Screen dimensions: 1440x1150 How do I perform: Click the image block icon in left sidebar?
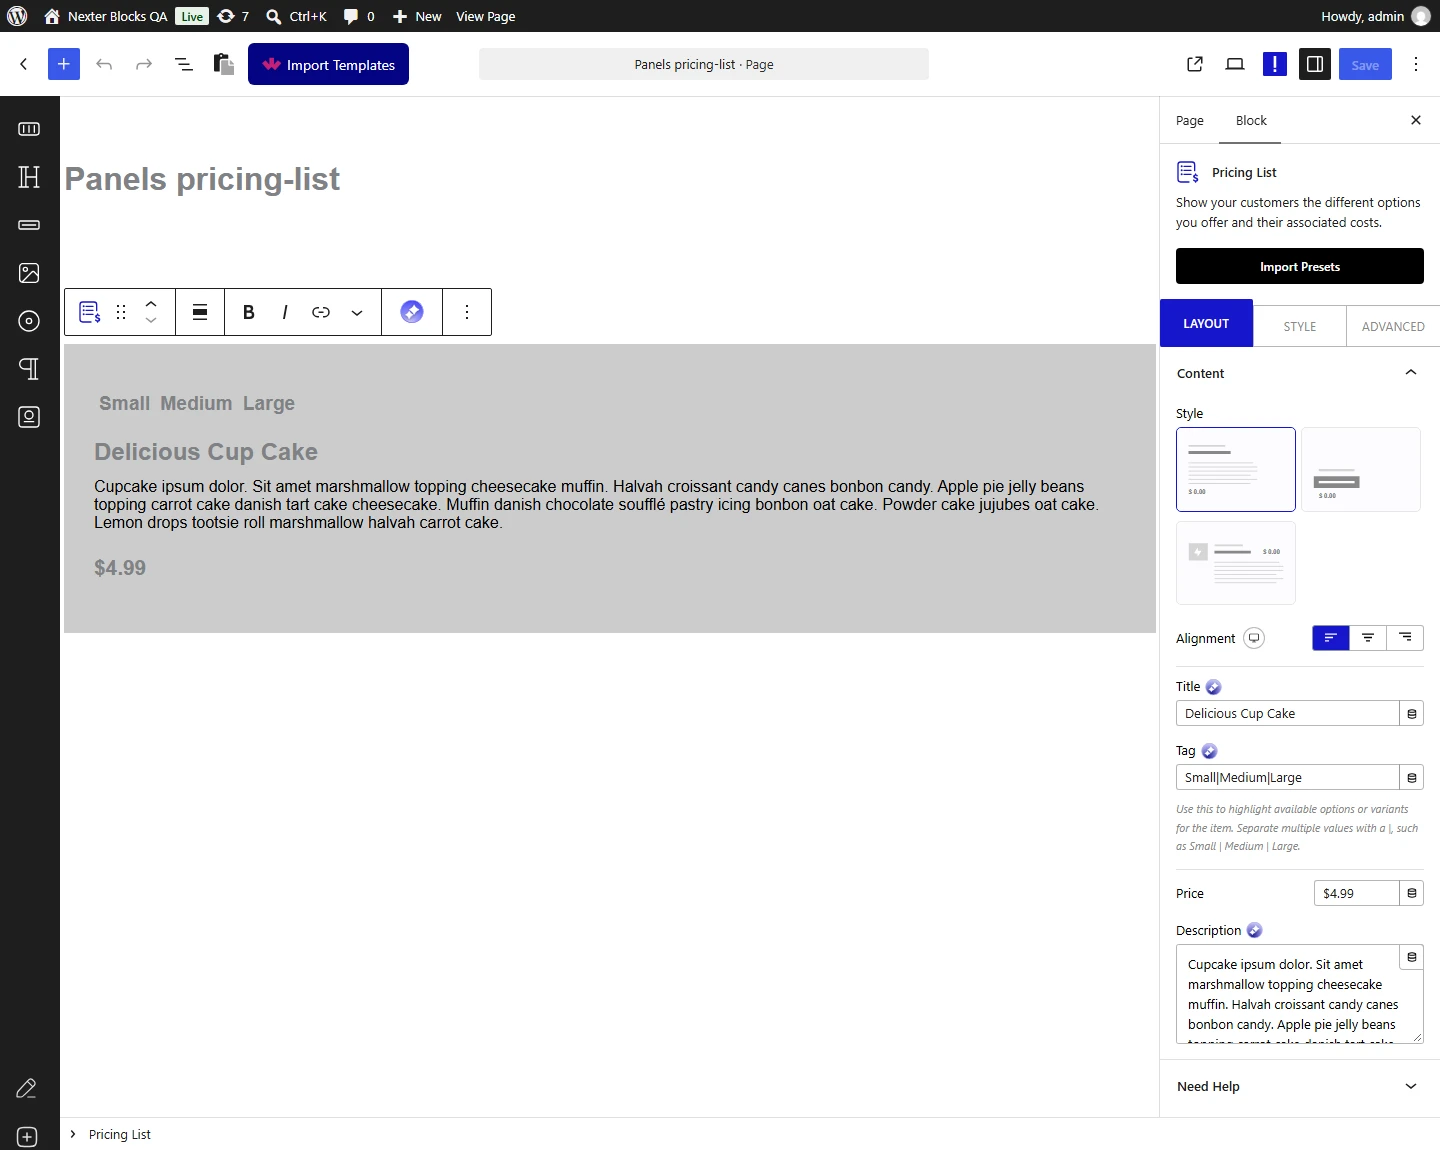(29, 273)
